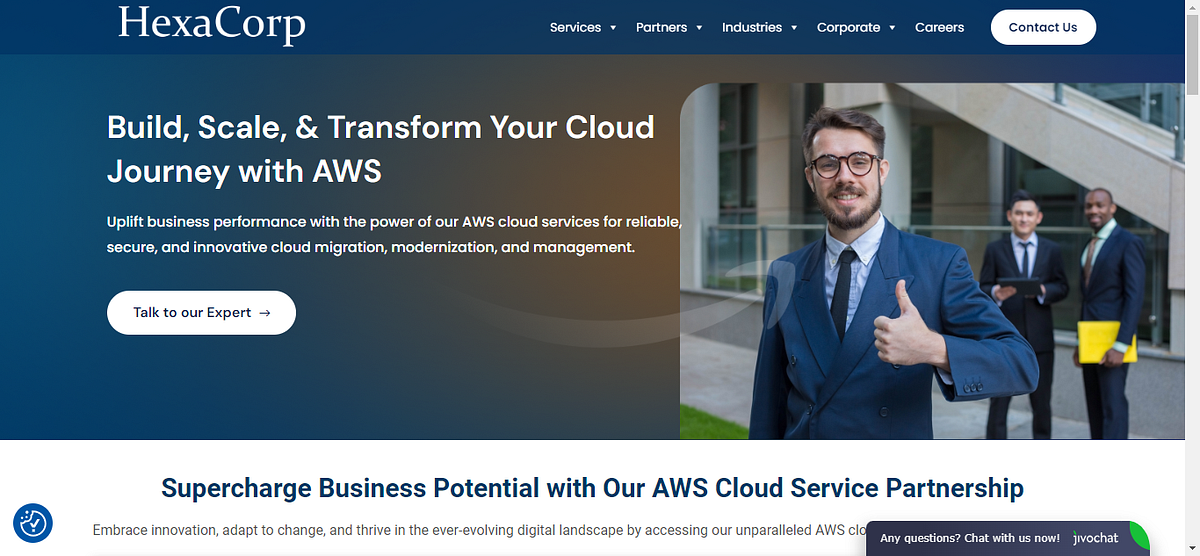
Task: Open the Services menu
Action: [575, 27]
